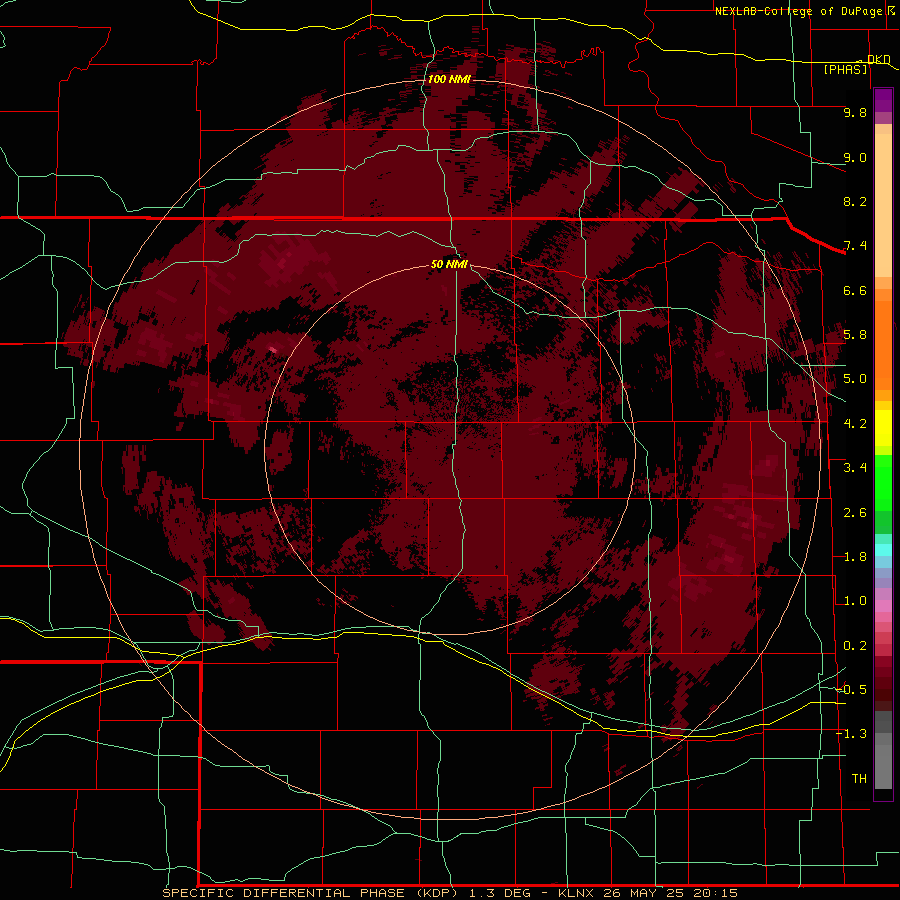The width and height of the screenshot is (900, 900).
Task: Select the 8.2 value on the scale
Action: 855,201
